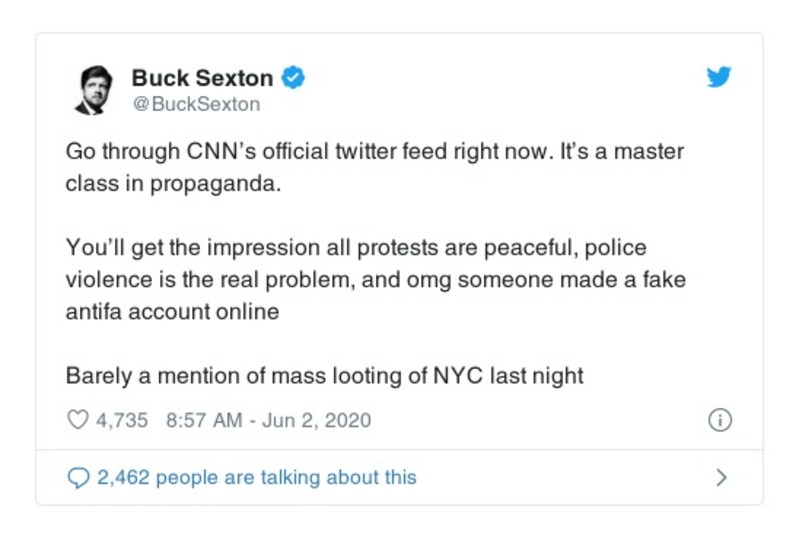Click the "antifa account online" line
The image size is (799, 538).
[x=172, y=311]
